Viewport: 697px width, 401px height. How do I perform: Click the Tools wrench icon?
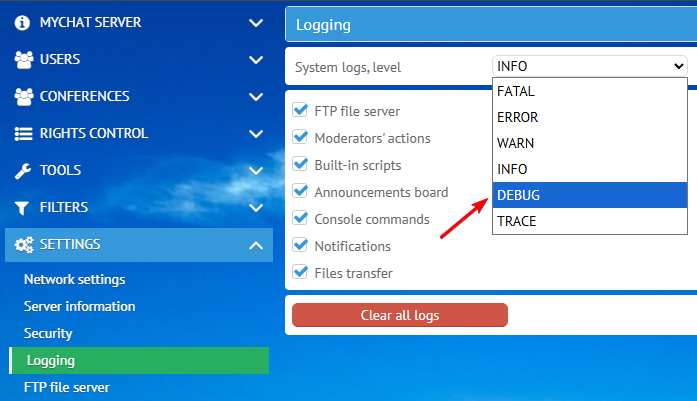[23, 171]
